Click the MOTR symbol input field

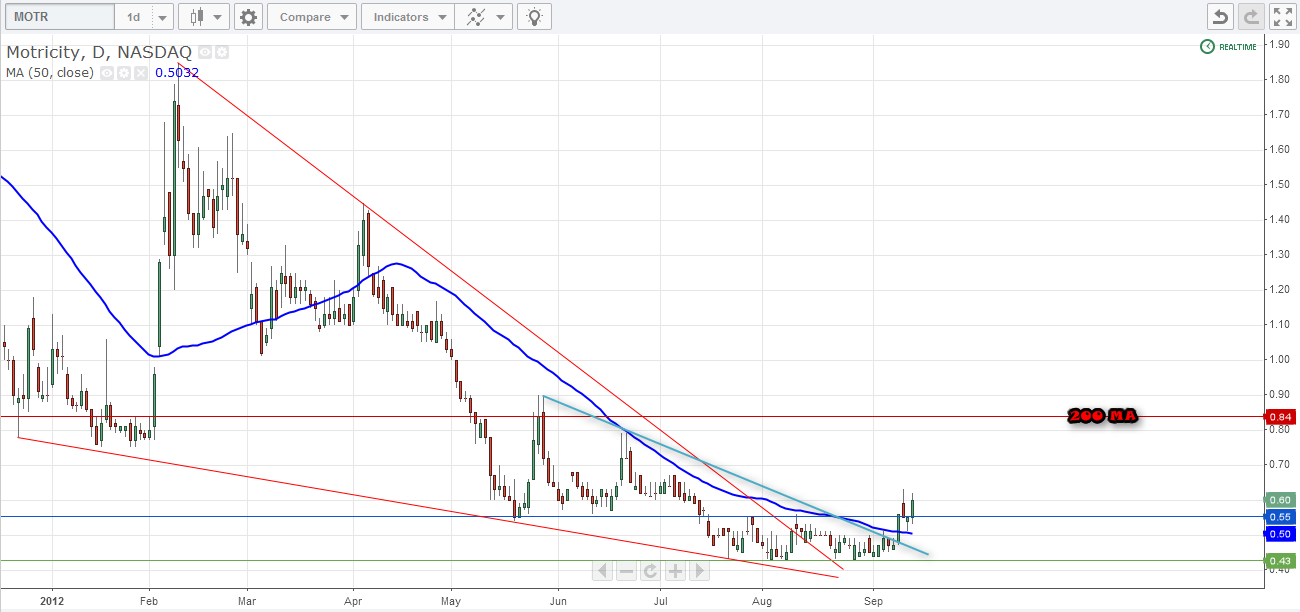pyautogui.click(x=58, y=17)
